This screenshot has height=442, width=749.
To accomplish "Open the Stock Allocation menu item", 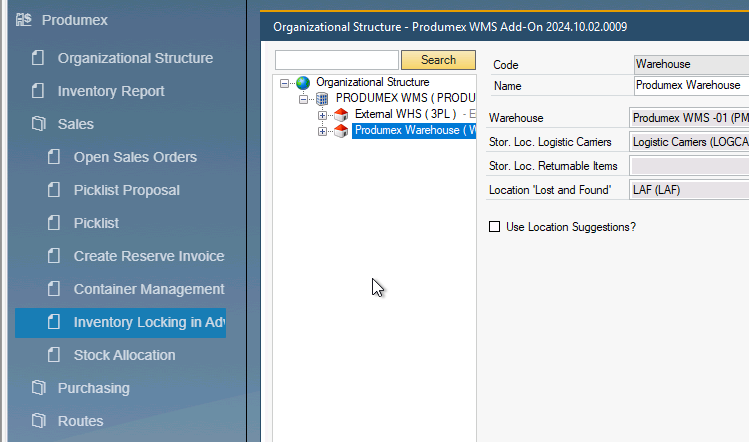I will tap(124, 355).
